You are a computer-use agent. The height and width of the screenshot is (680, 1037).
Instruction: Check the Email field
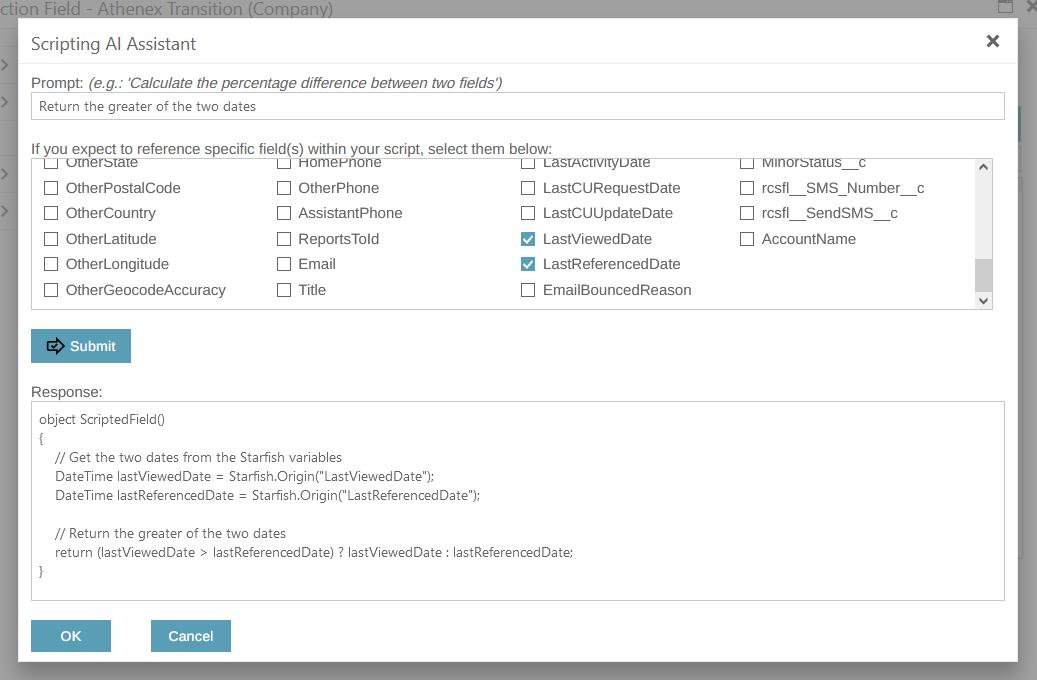(284, 264)
